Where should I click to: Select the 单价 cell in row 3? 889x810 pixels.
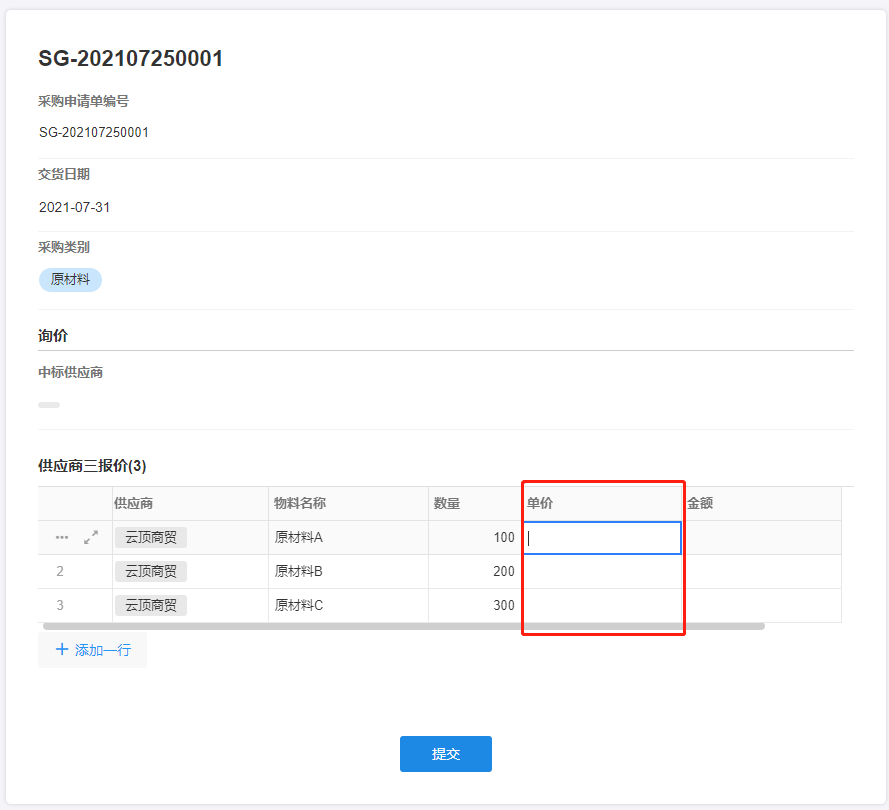coord(602,605)
